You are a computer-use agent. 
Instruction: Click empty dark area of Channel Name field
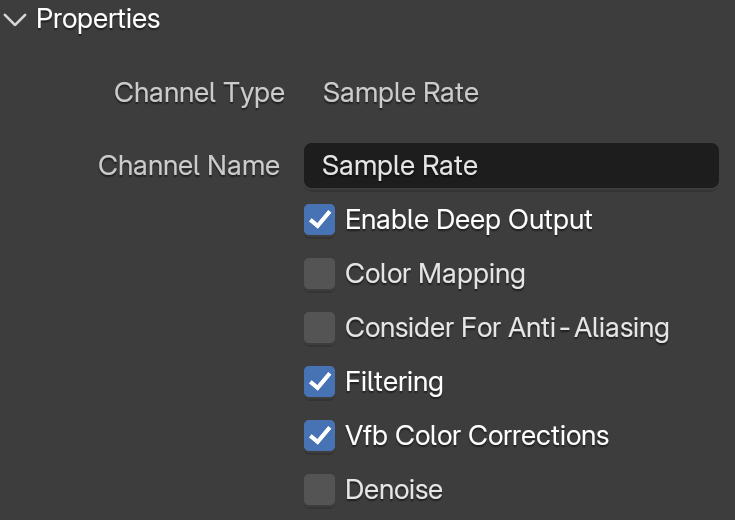598,166
